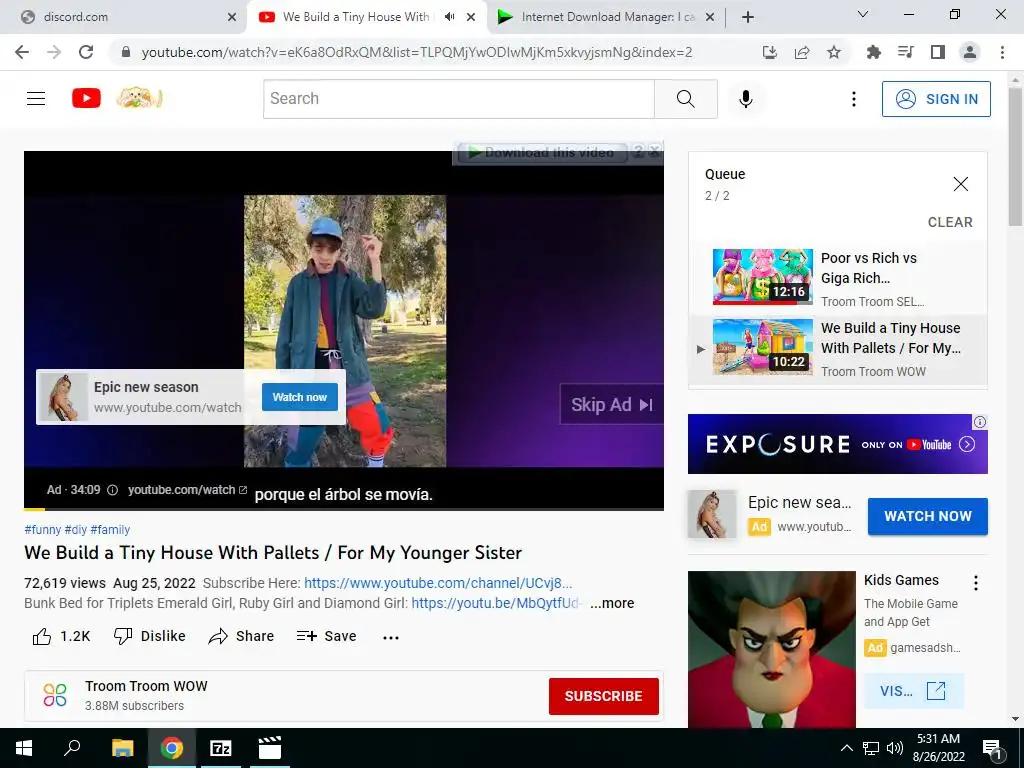This screenshot has width=1024, height=768.
Task: Search with voice via microphone icon
Action: point(746,99)
